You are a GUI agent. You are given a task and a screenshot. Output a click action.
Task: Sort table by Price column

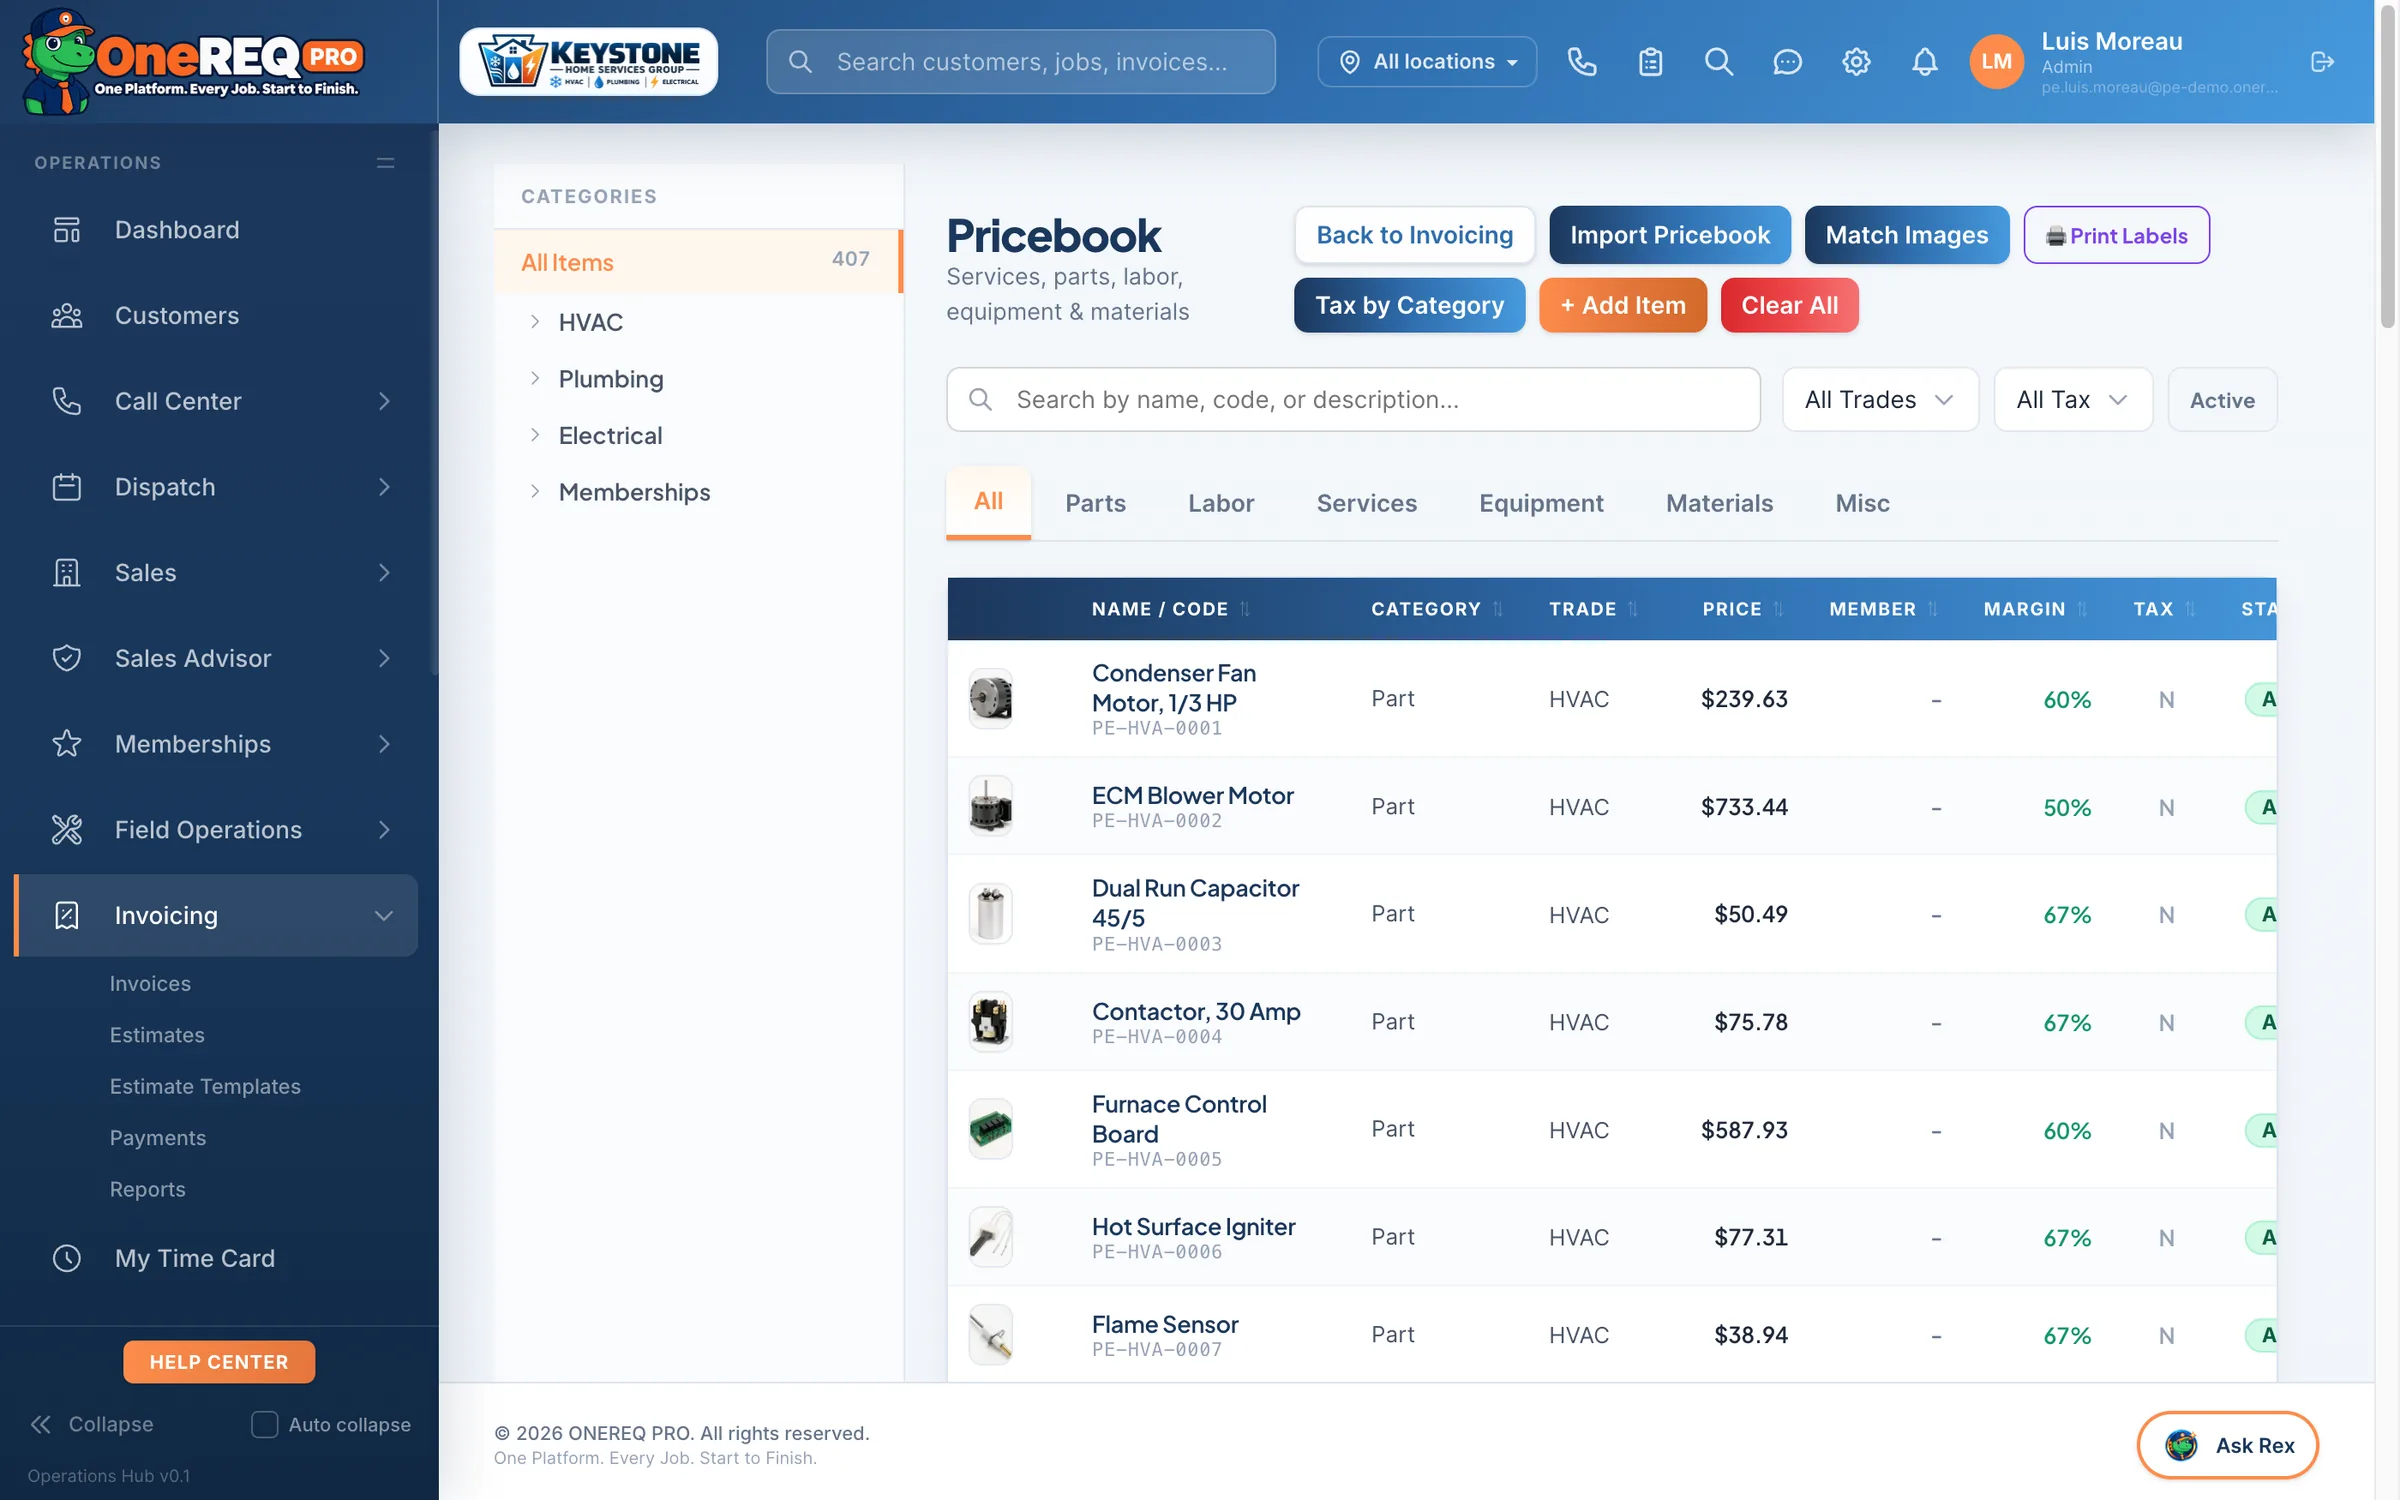[1742, 609]
